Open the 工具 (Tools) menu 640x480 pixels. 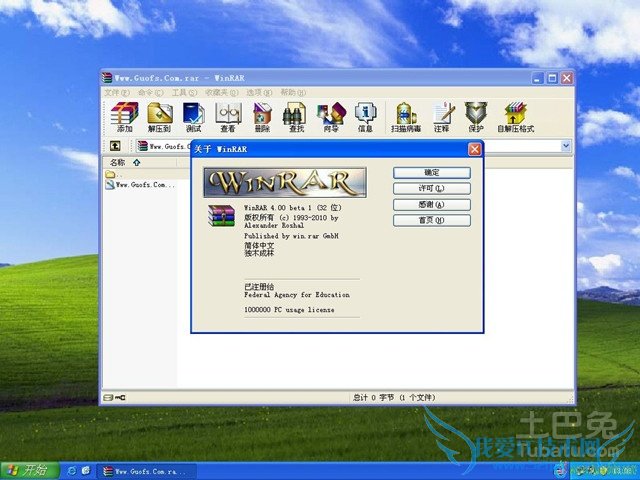coord(180,92)
